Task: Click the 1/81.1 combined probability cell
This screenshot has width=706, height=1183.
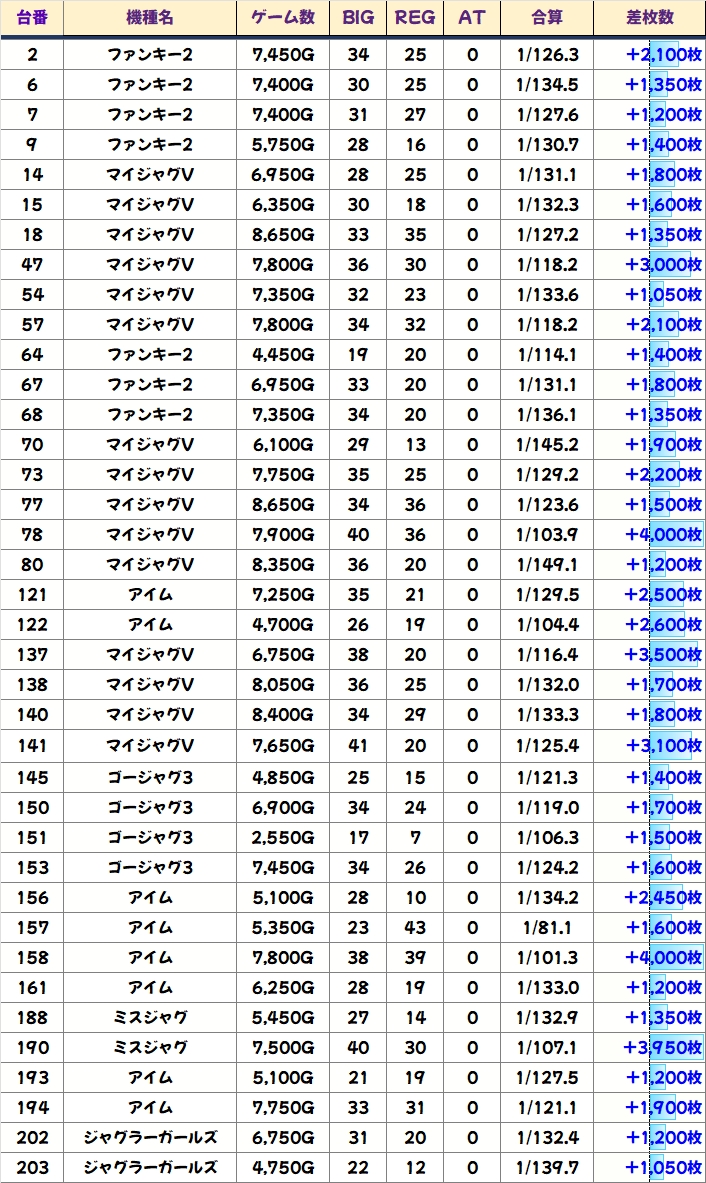Action: 547,928
